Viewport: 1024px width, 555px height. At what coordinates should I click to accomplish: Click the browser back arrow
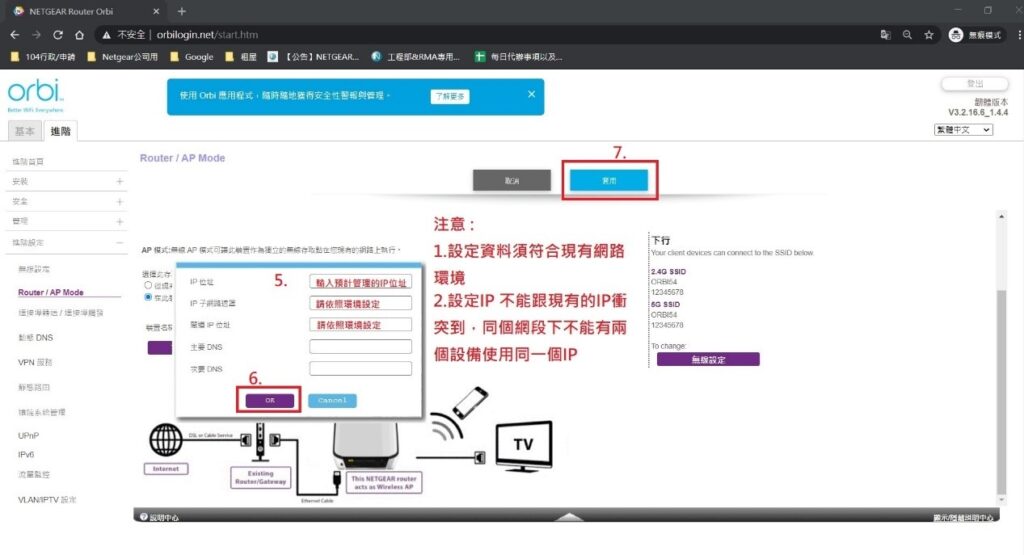point(14,34)
